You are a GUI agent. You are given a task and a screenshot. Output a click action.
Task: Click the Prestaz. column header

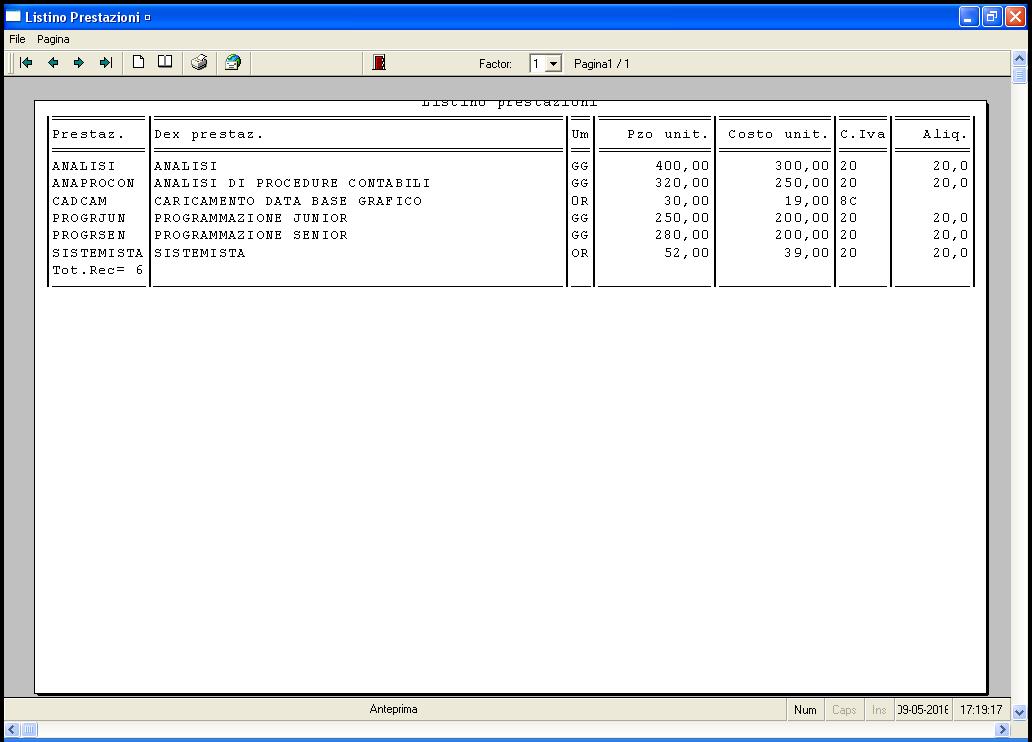[88, 134]
